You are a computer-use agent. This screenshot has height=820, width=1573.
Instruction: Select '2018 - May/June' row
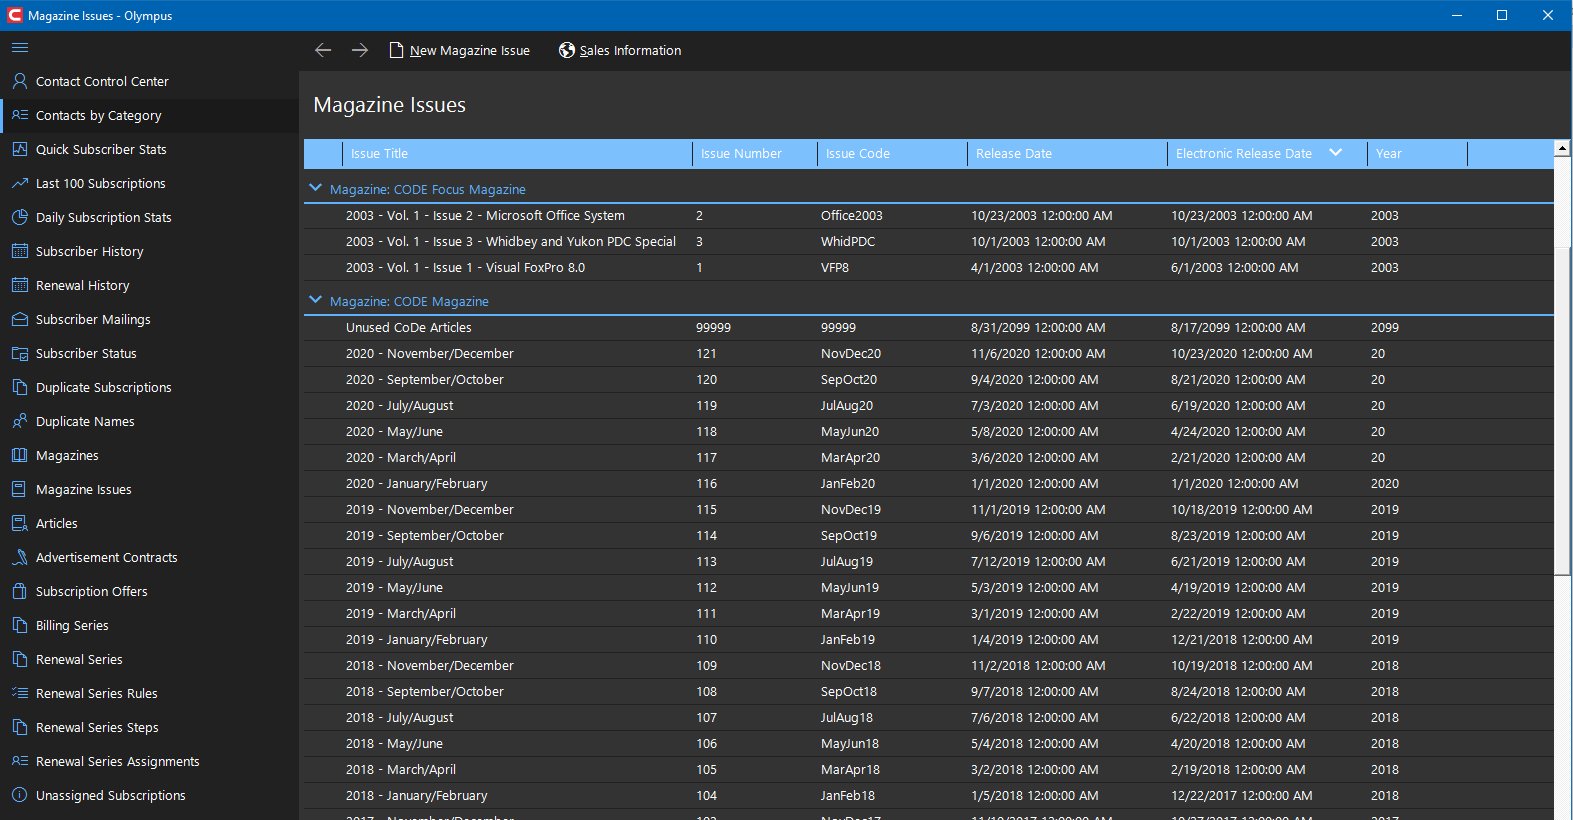pos(929,743)
